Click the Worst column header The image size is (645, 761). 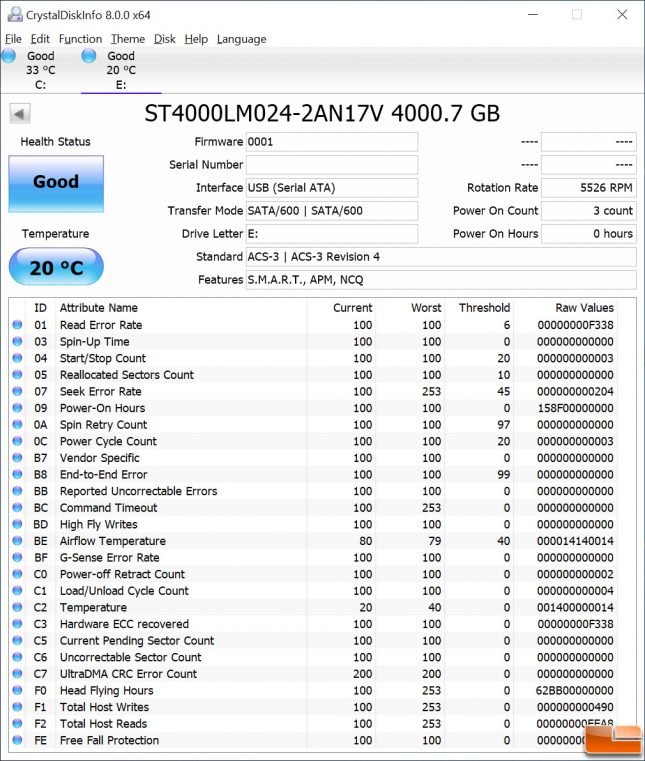pos(426,308)
